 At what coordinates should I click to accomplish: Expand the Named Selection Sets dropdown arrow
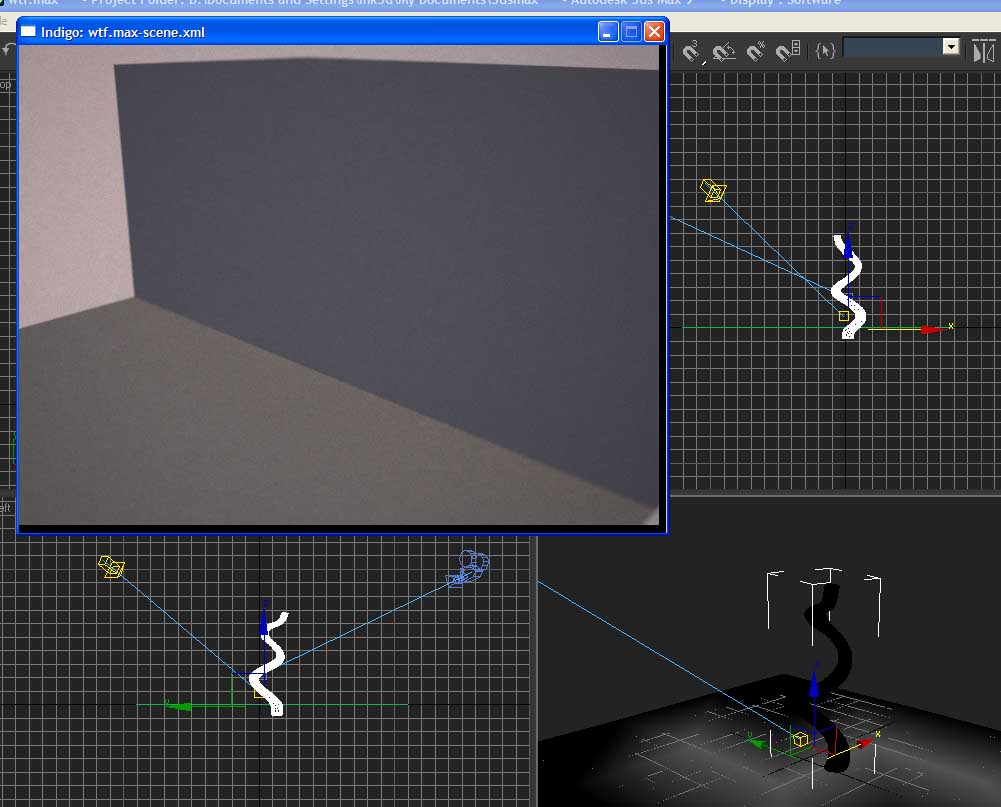click(951, 47)
